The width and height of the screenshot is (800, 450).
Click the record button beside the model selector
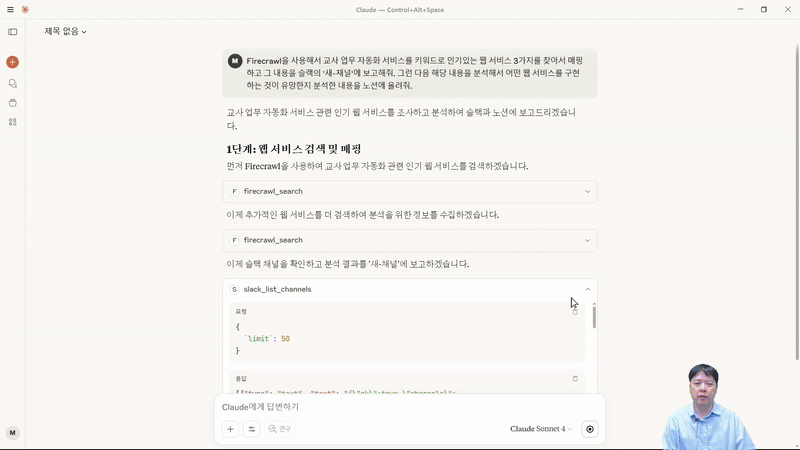coord(590,429)
